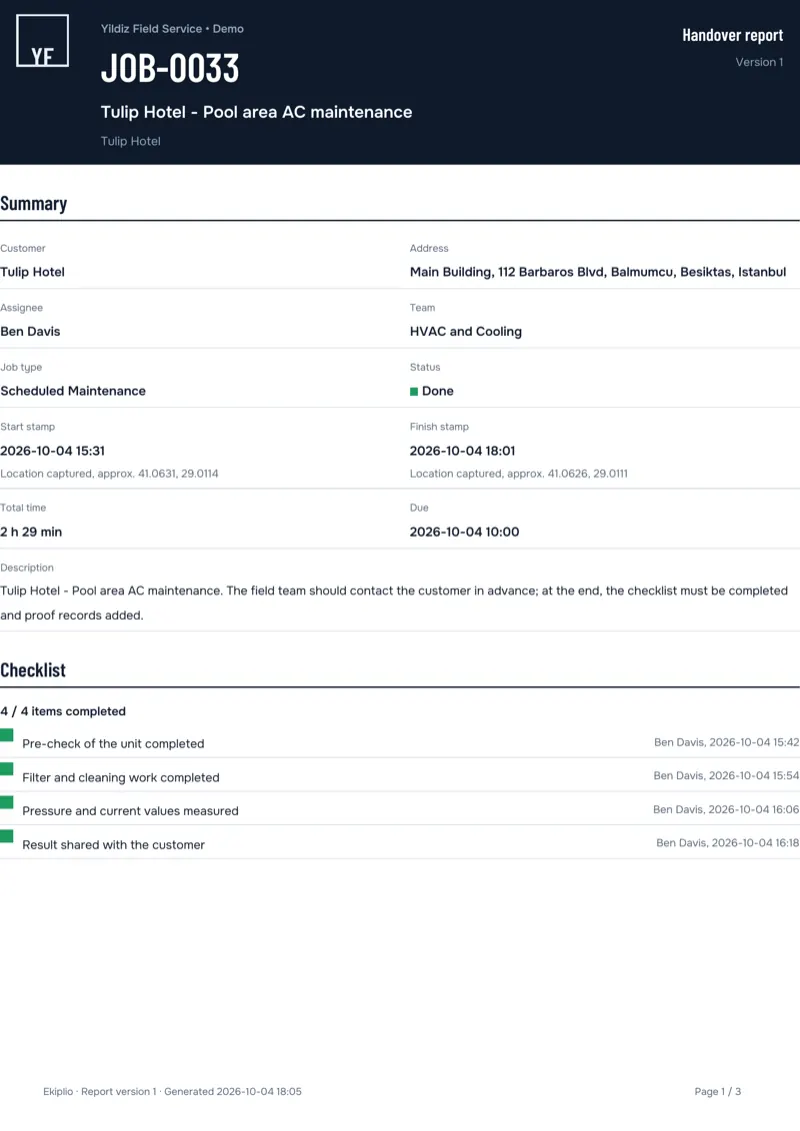Click the footer 'Ekiplio · Report version 1' text
The width and height of the screenshot is (800, 1131).
click(100, 1091)
